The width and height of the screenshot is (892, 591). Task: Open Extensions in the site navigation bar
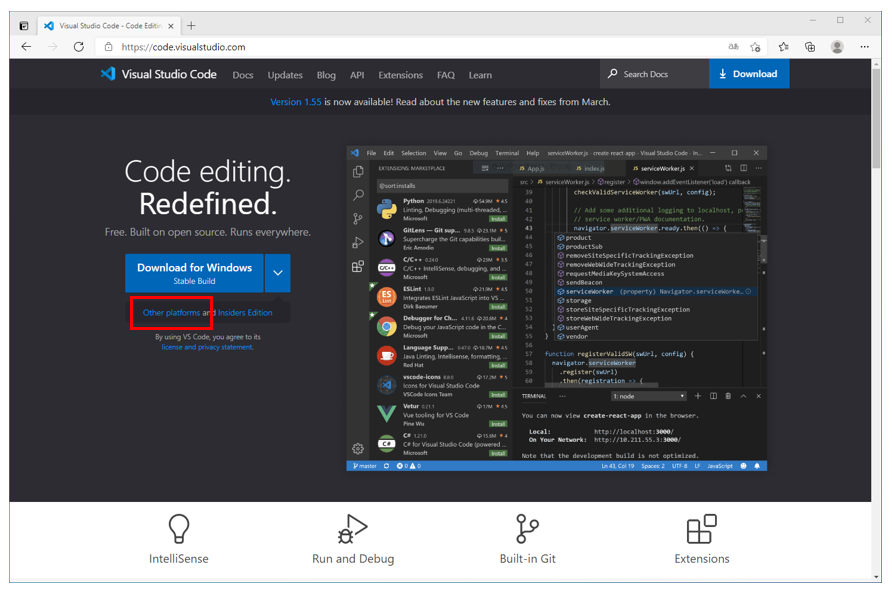(x=400, y=75)
